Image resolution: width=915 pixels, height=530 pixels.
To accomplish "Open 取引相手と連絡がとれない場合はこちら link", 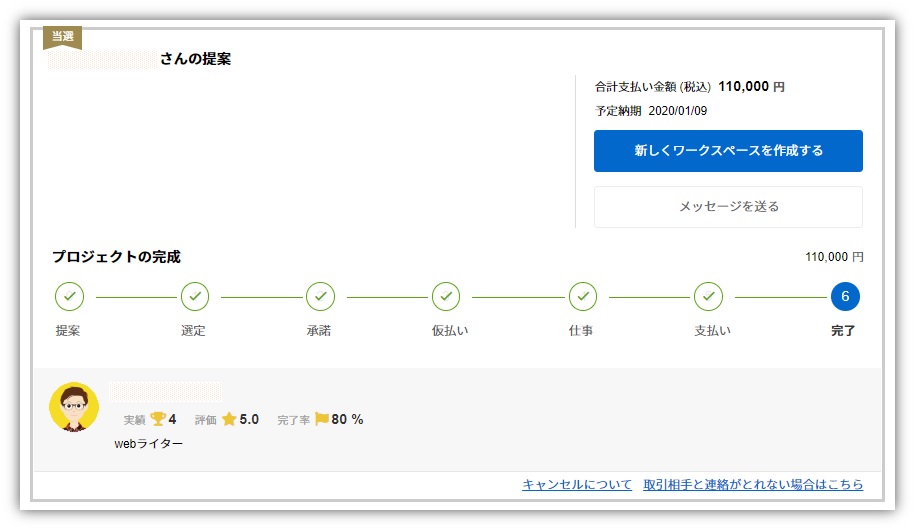I will (753, 484).
